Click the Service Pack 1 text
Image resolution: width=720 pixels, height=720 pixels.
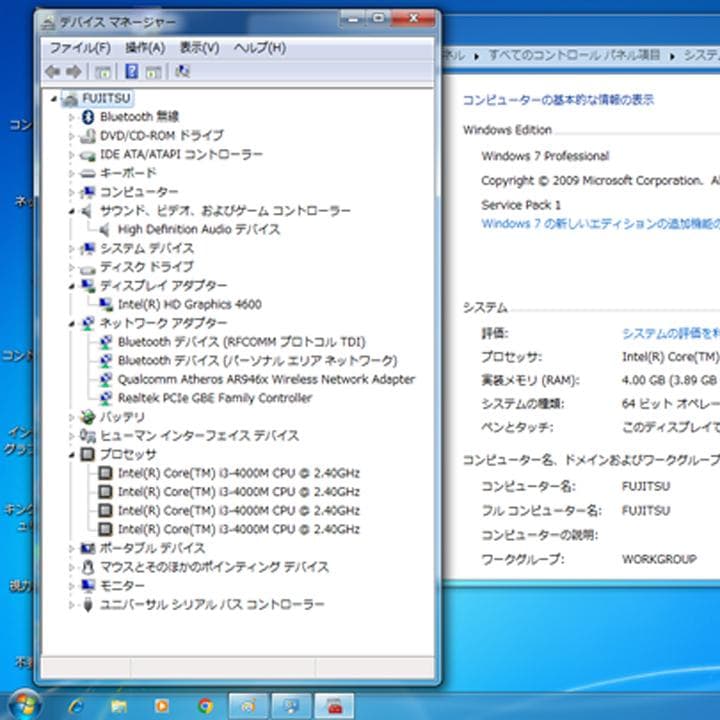click(521, 205)
